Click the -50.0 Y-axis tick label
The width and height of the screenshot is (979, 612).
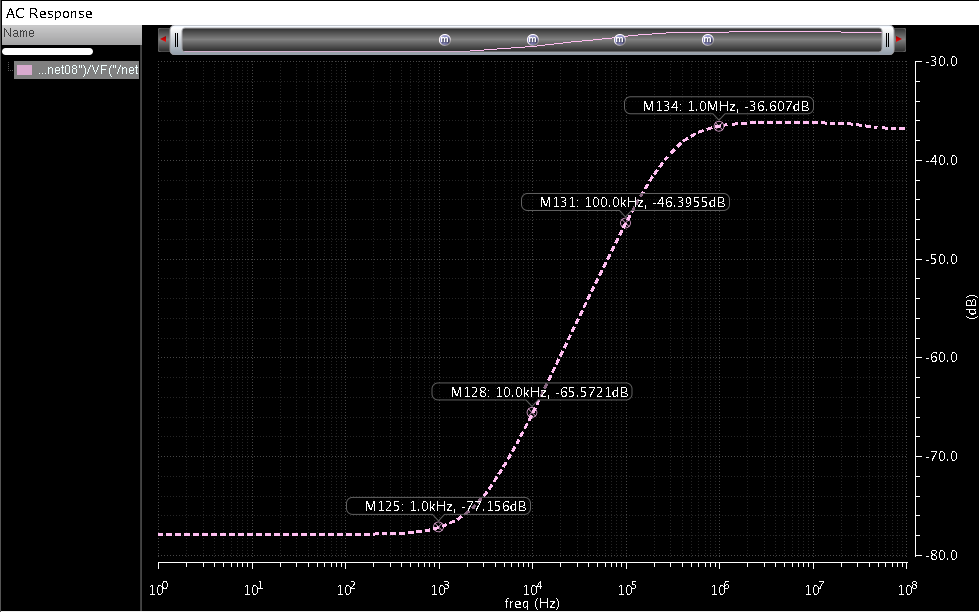point(941,259)
